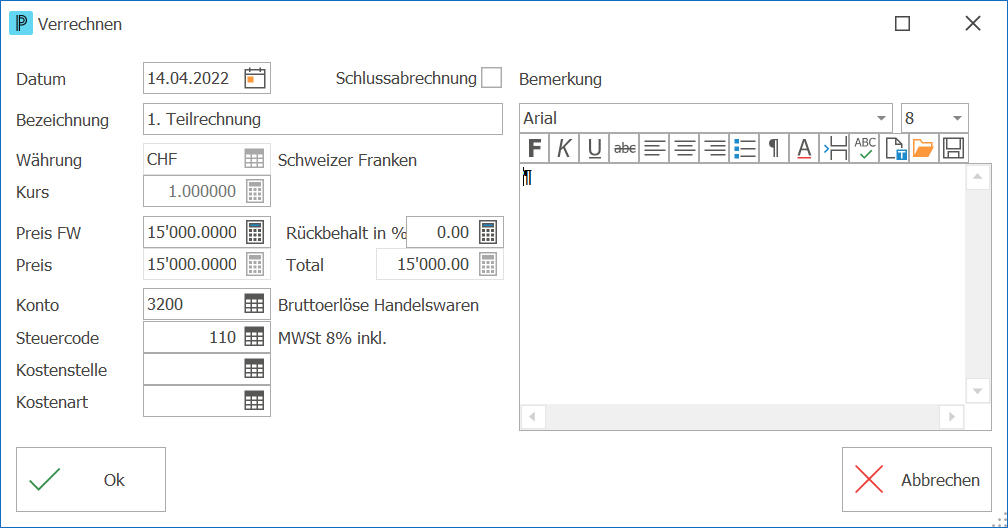Open a file using the folder icon
This screenshot has width=1008, height=528.
pyautogui.click(x=923, y=149)
